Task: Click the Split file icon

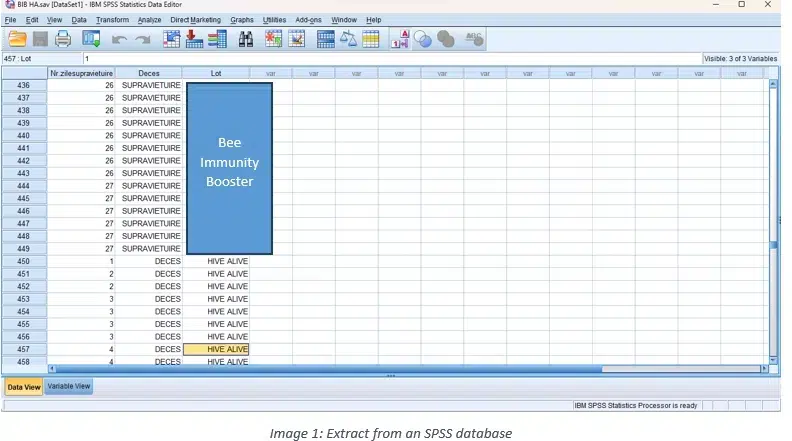Action: (x=326, y=39)
